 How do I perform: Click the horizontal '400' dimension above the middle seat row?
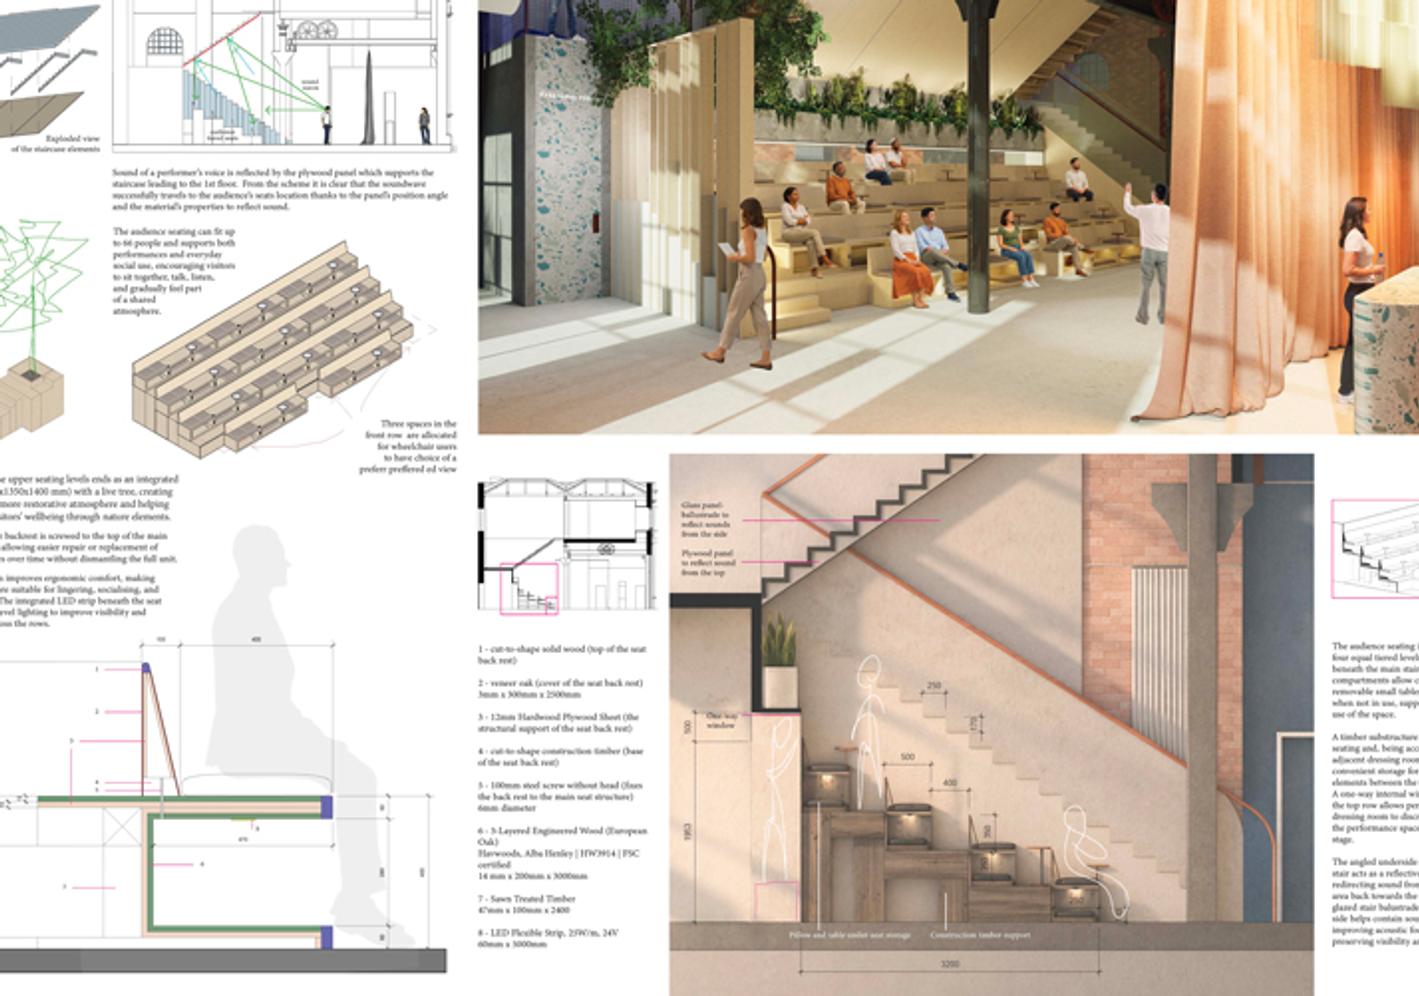950,783
